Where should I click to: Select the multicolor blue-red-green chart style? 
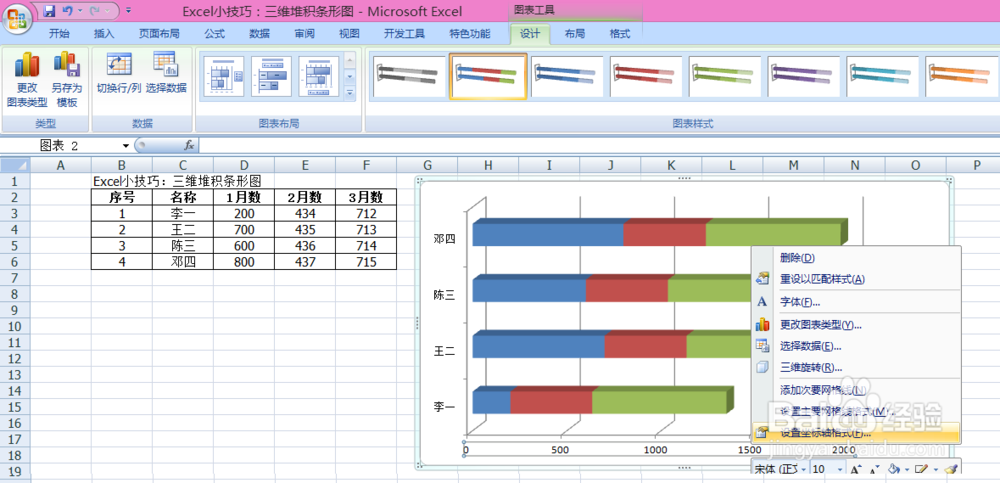(x=488, y=77)
